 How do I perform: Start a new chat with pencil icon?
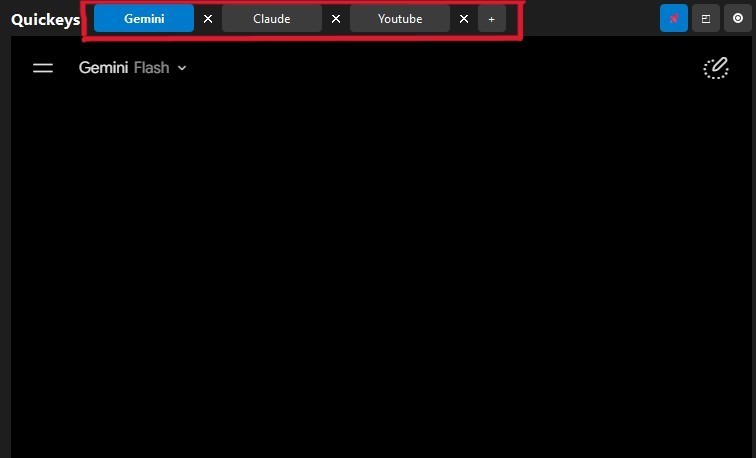point(716,68)
